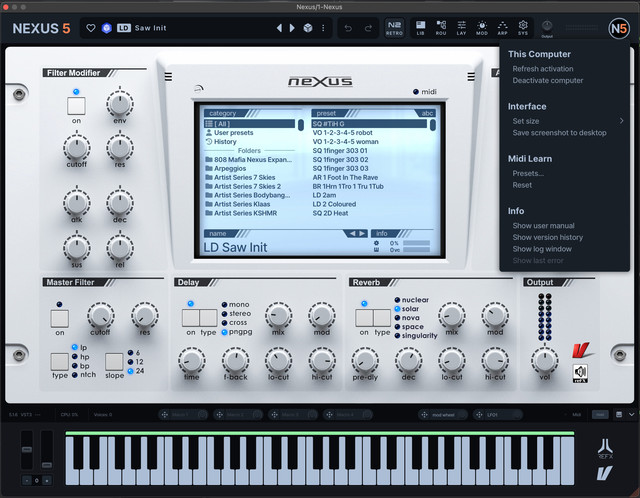Select User presets category
The width and height of the screenshot is (640, 498).
(x=229, y=133)
